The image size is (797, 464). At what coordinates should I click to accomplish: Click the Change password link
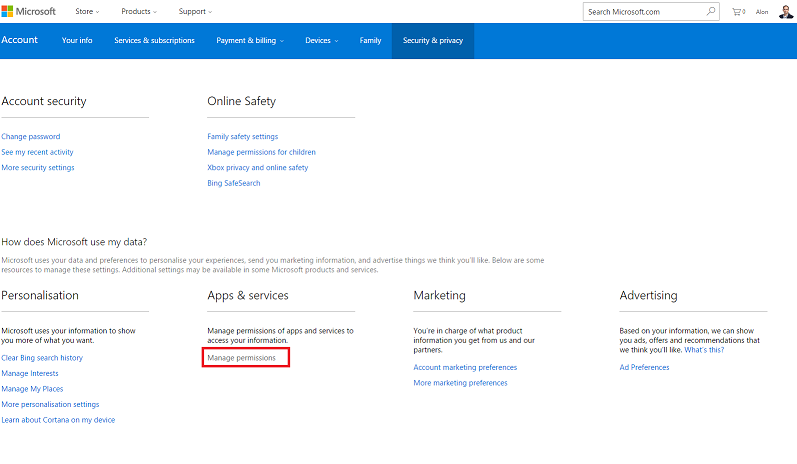[30, 137]
